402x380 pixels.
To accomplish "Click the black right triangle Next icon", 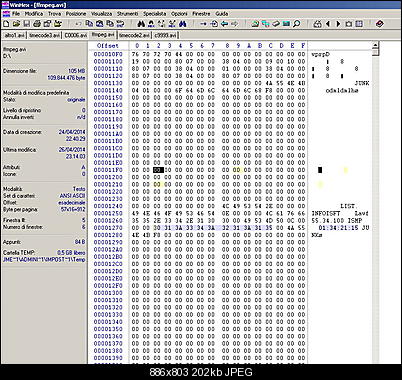I will 338,24.
